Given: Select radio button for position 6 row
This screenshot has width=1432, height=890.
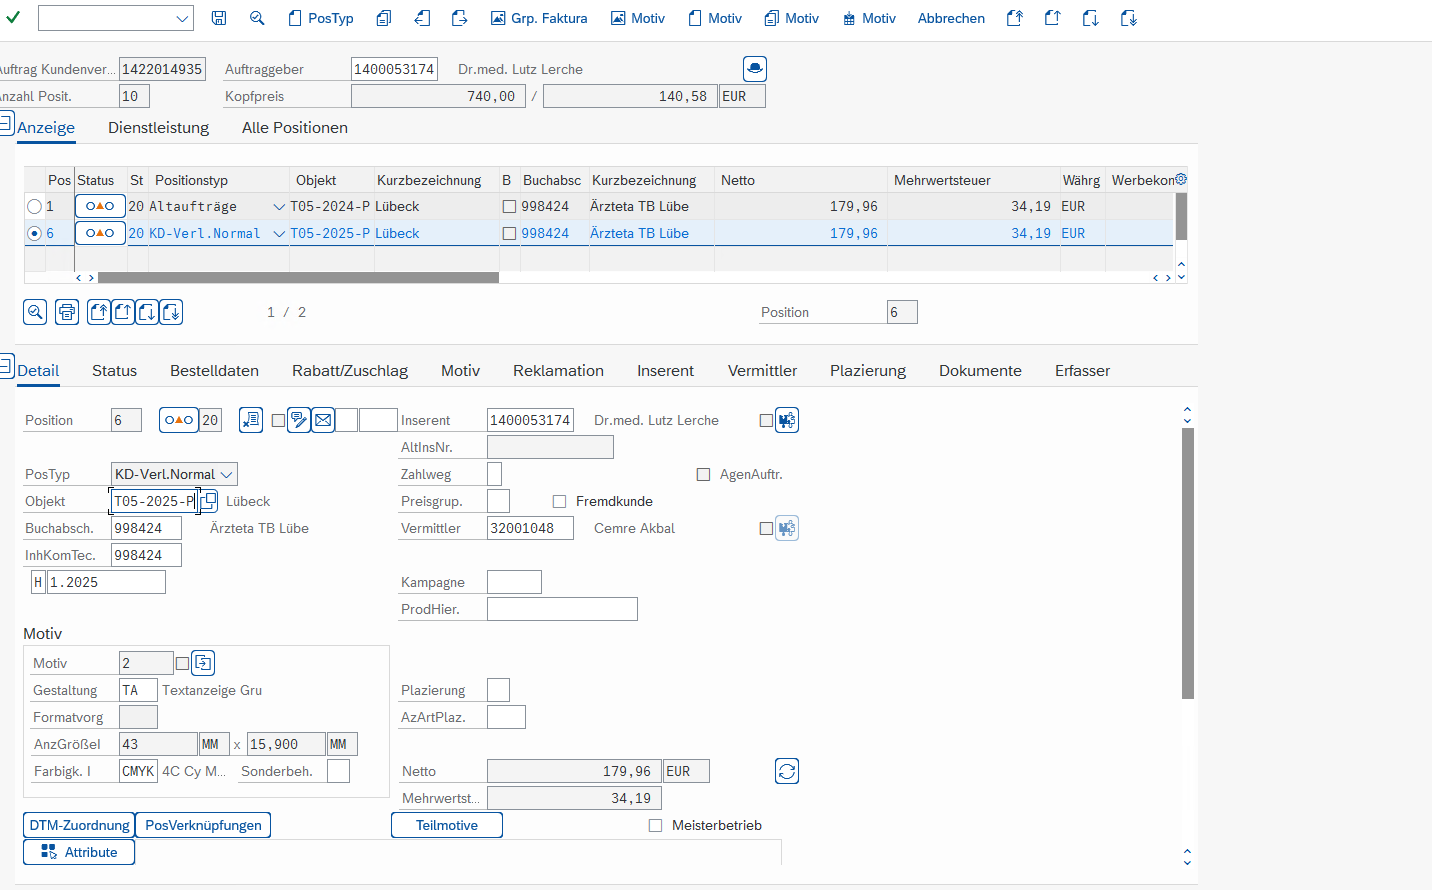Looking at the screenshot, I should click(x=35, y=233).
